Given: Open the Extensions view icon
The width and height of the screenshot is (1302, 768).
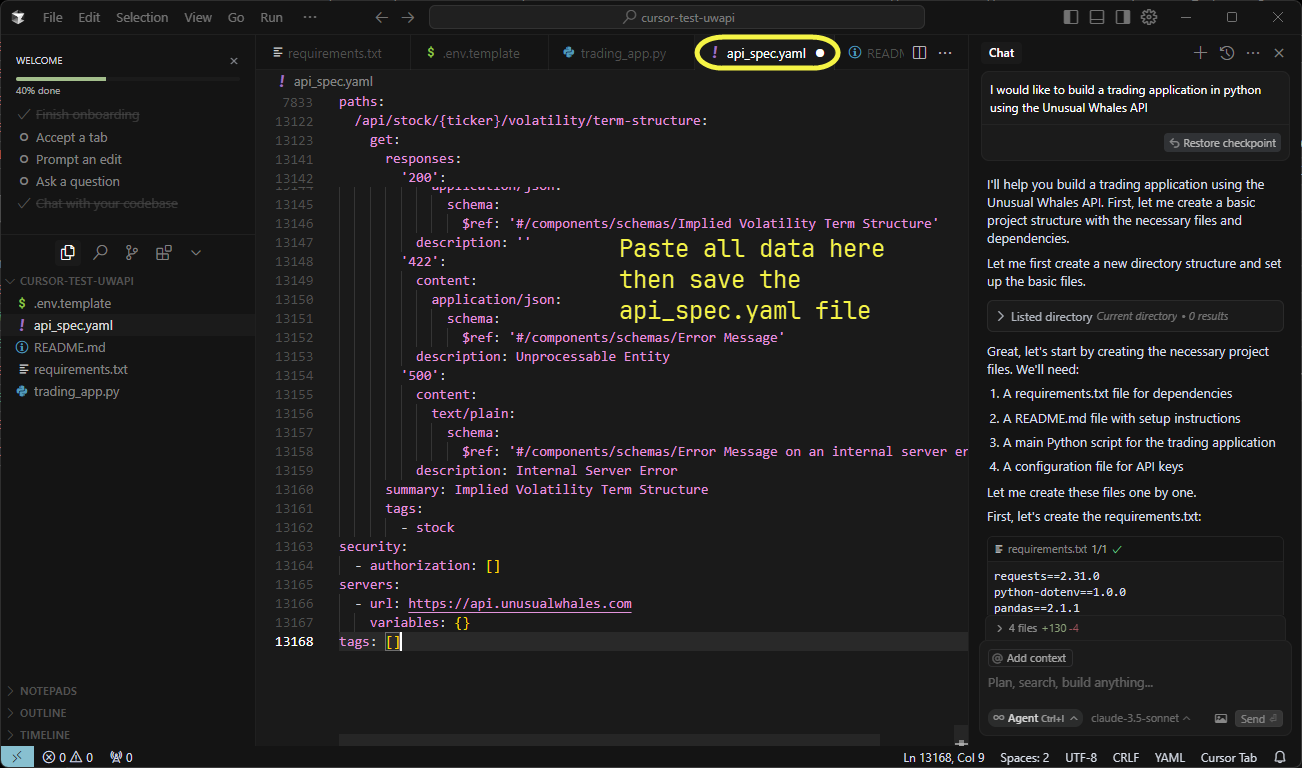Looking at the screenshot, I should pos(163,252).
